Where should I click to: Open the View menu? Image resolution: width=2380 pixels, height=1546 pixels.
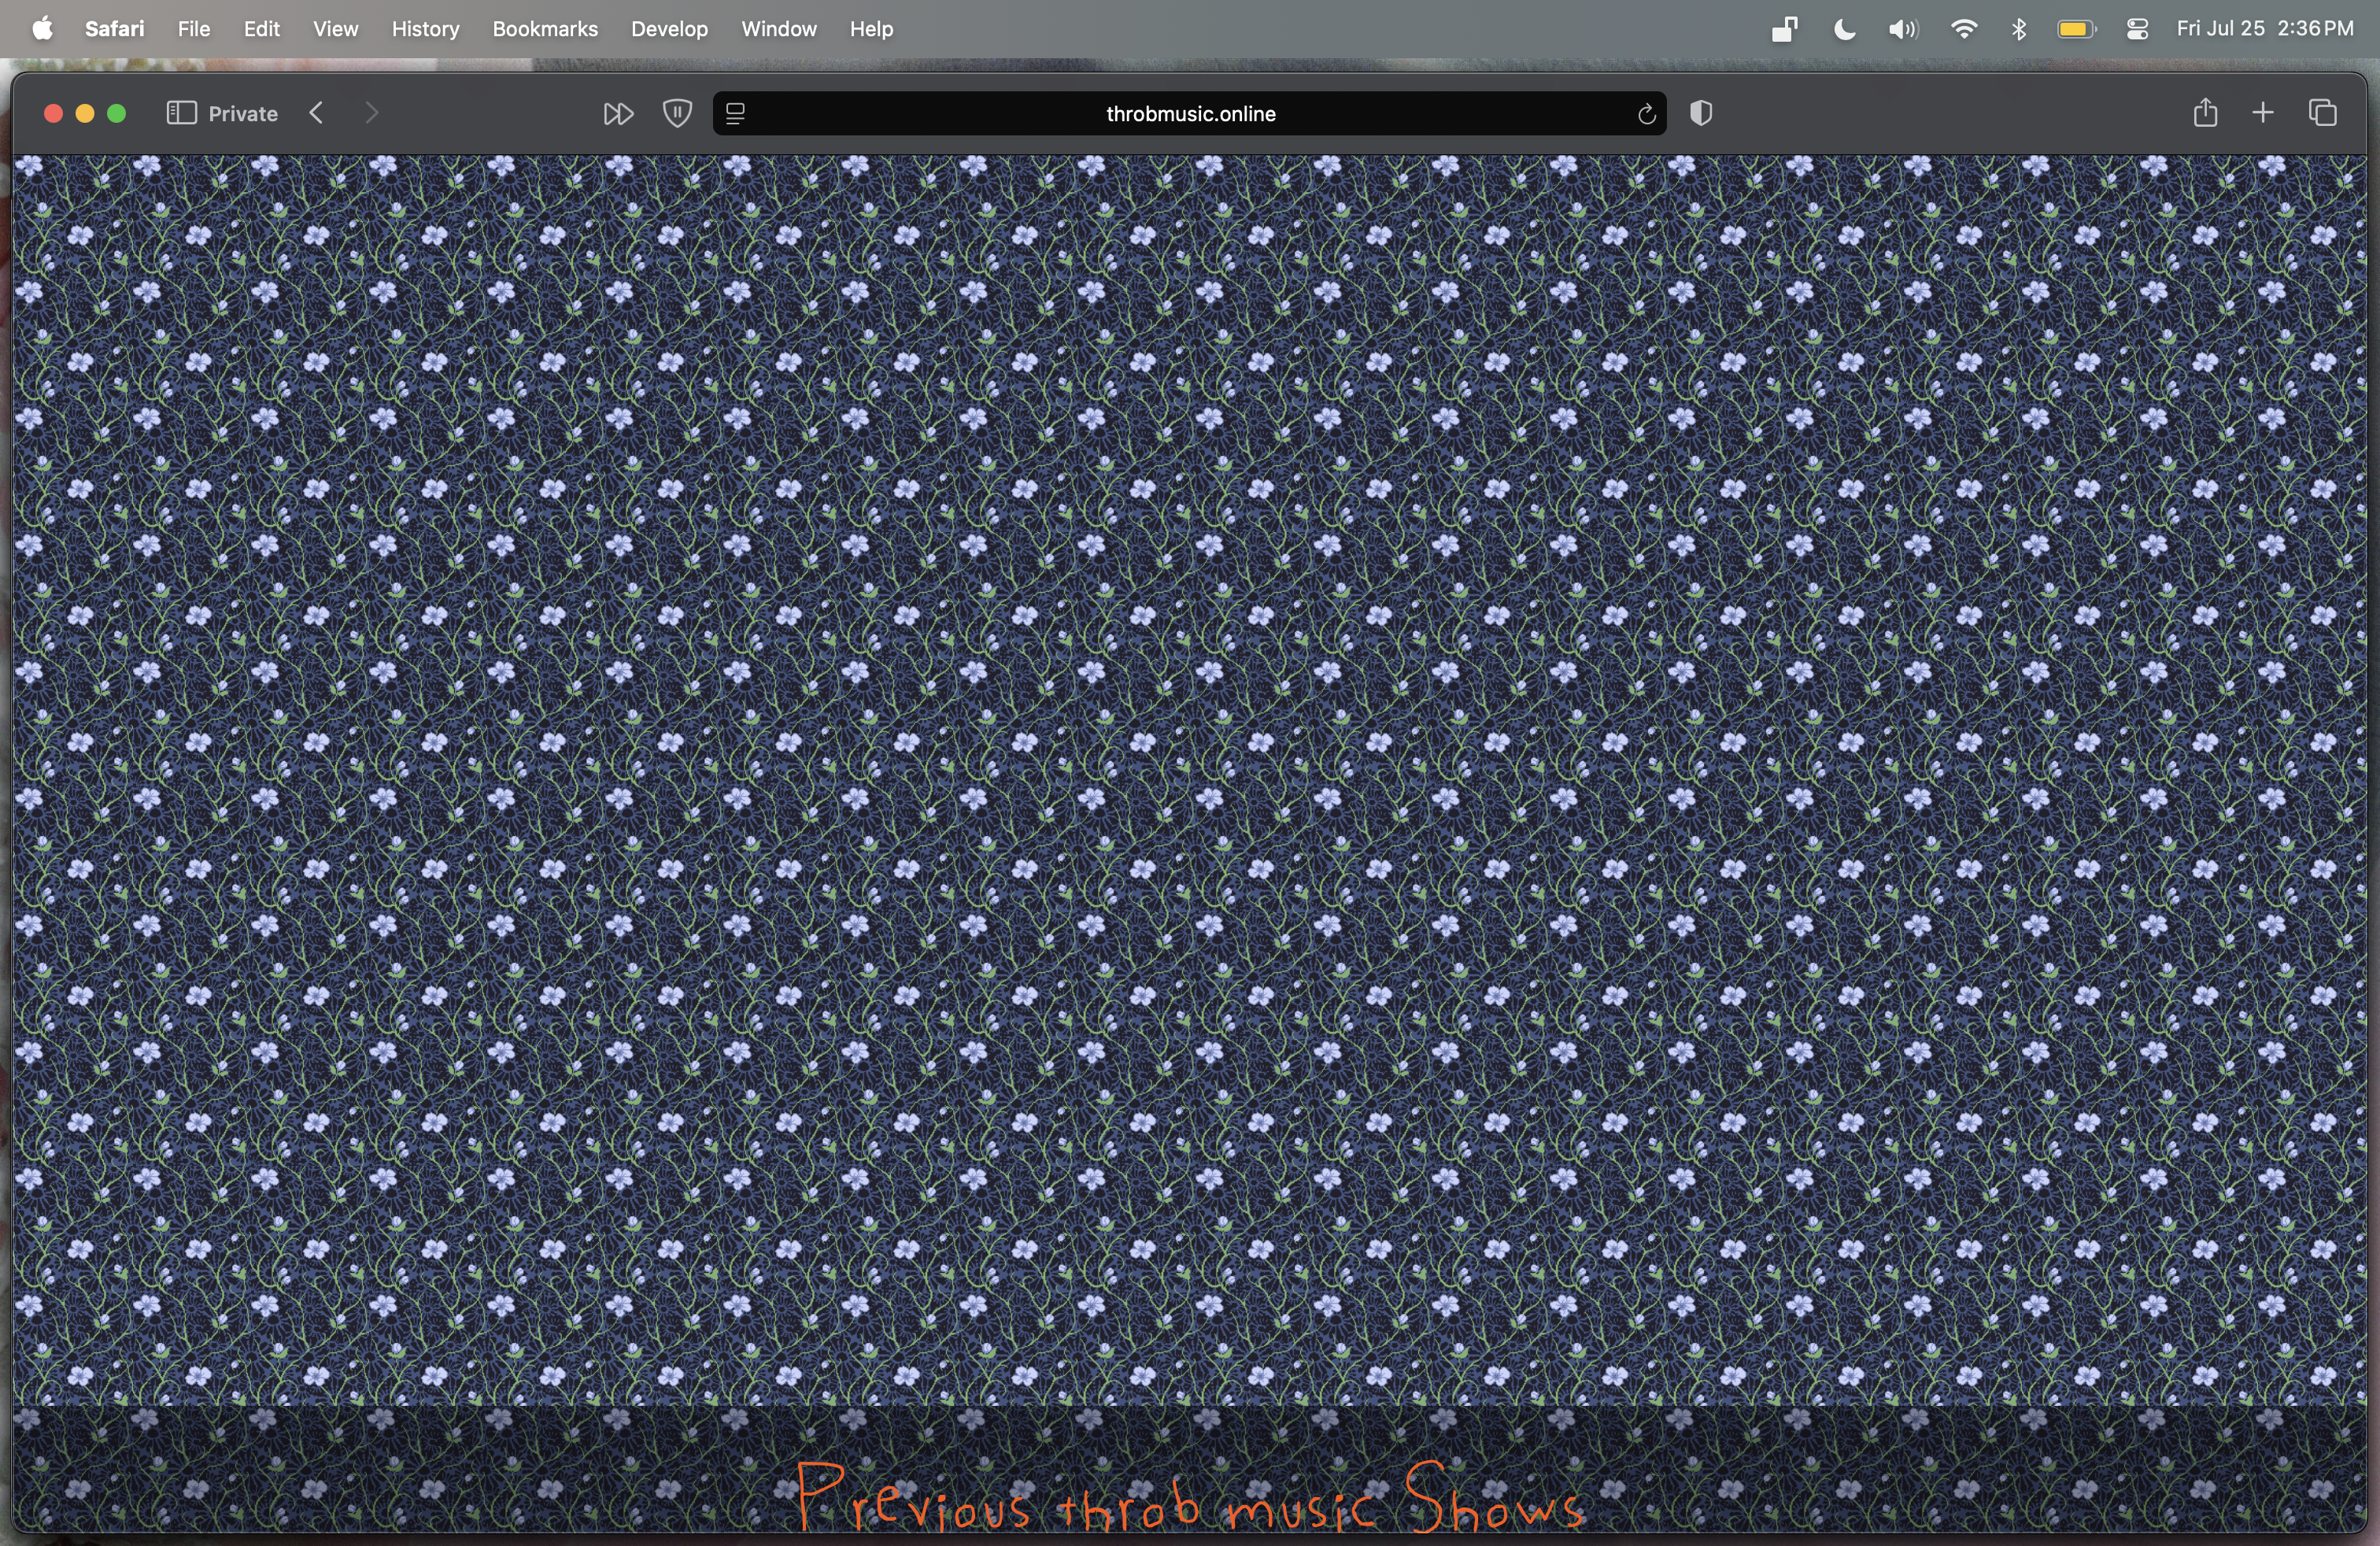coord(335,29)
